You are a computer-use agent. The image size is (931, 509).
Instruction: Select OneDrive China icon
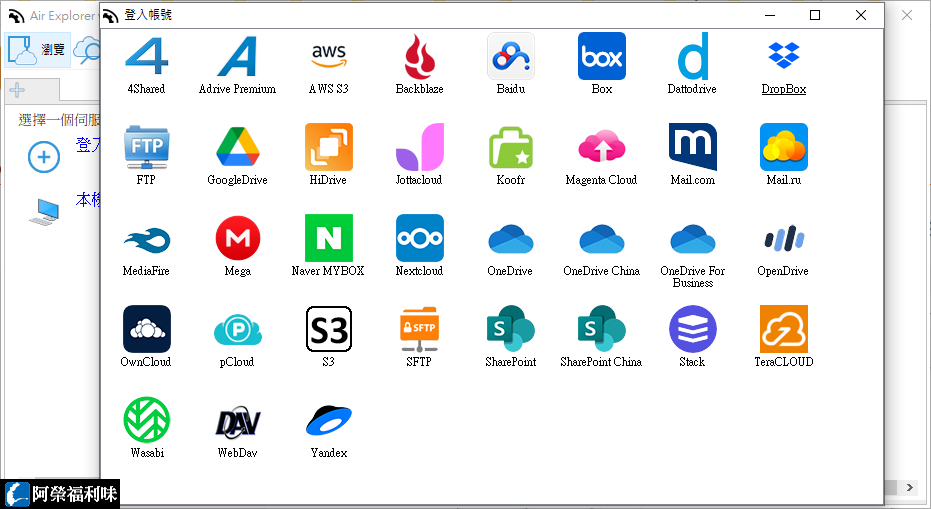coord(602,238)
